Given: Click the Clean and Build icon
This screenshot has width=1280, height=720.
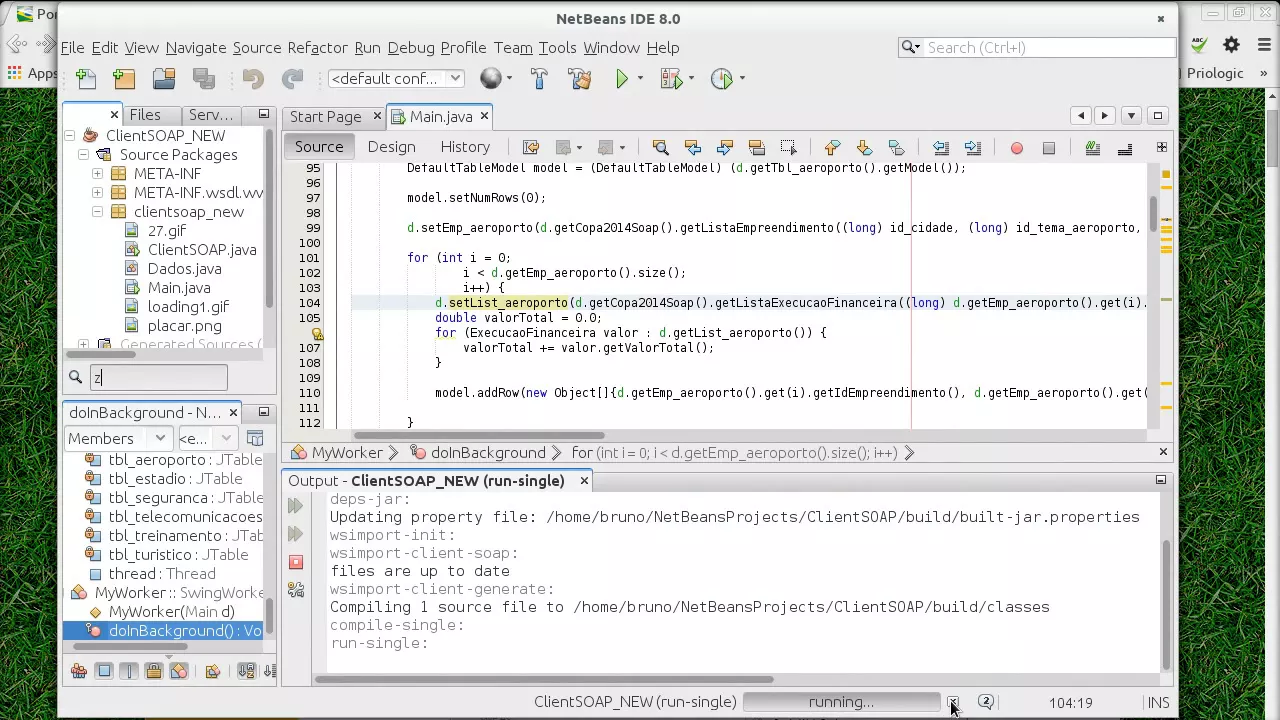Looking at the screenshot, I should (579, 78).
